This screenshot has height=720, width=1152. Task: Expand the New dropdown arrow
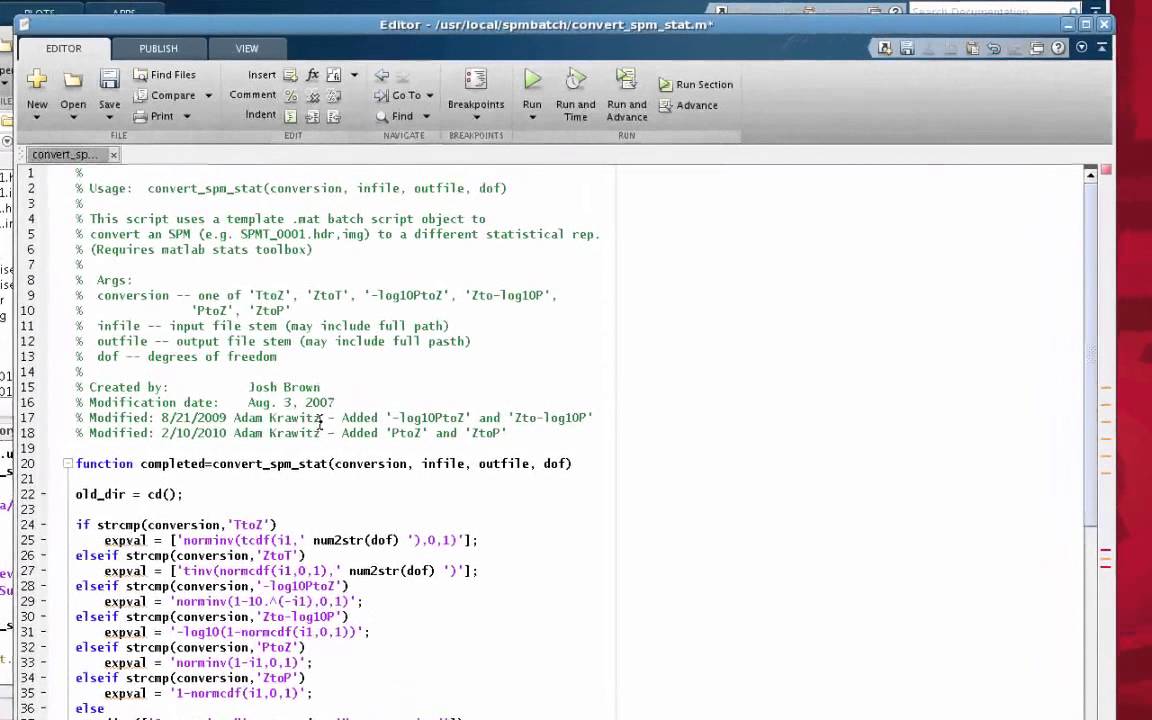tap(37, 118)
